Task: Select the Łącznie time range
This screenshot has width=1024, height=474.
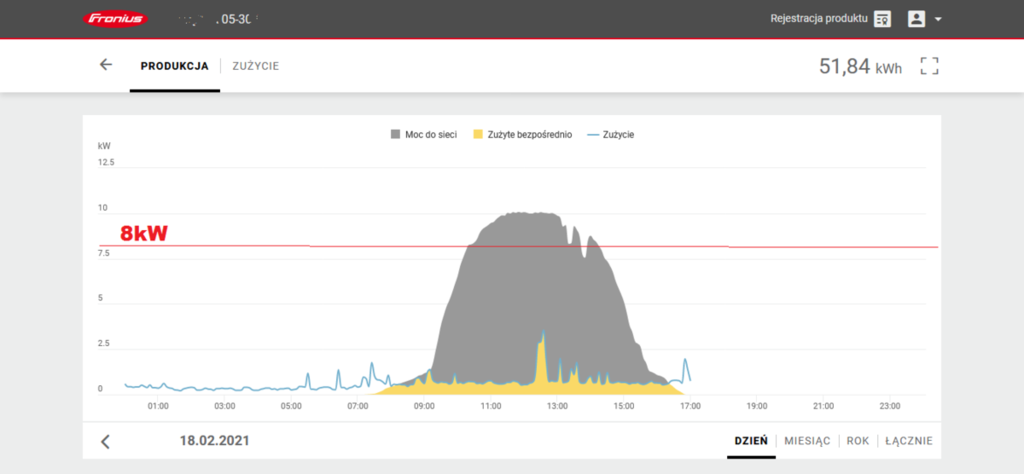Action: pos(910,441)
